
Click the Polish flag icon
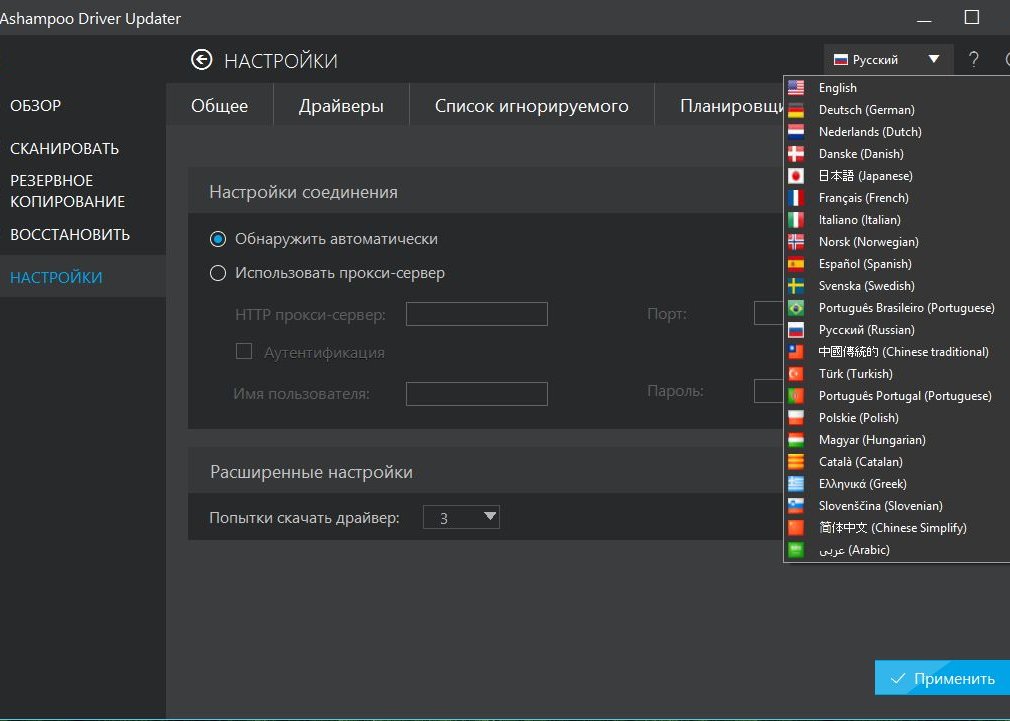pos(796,418)
